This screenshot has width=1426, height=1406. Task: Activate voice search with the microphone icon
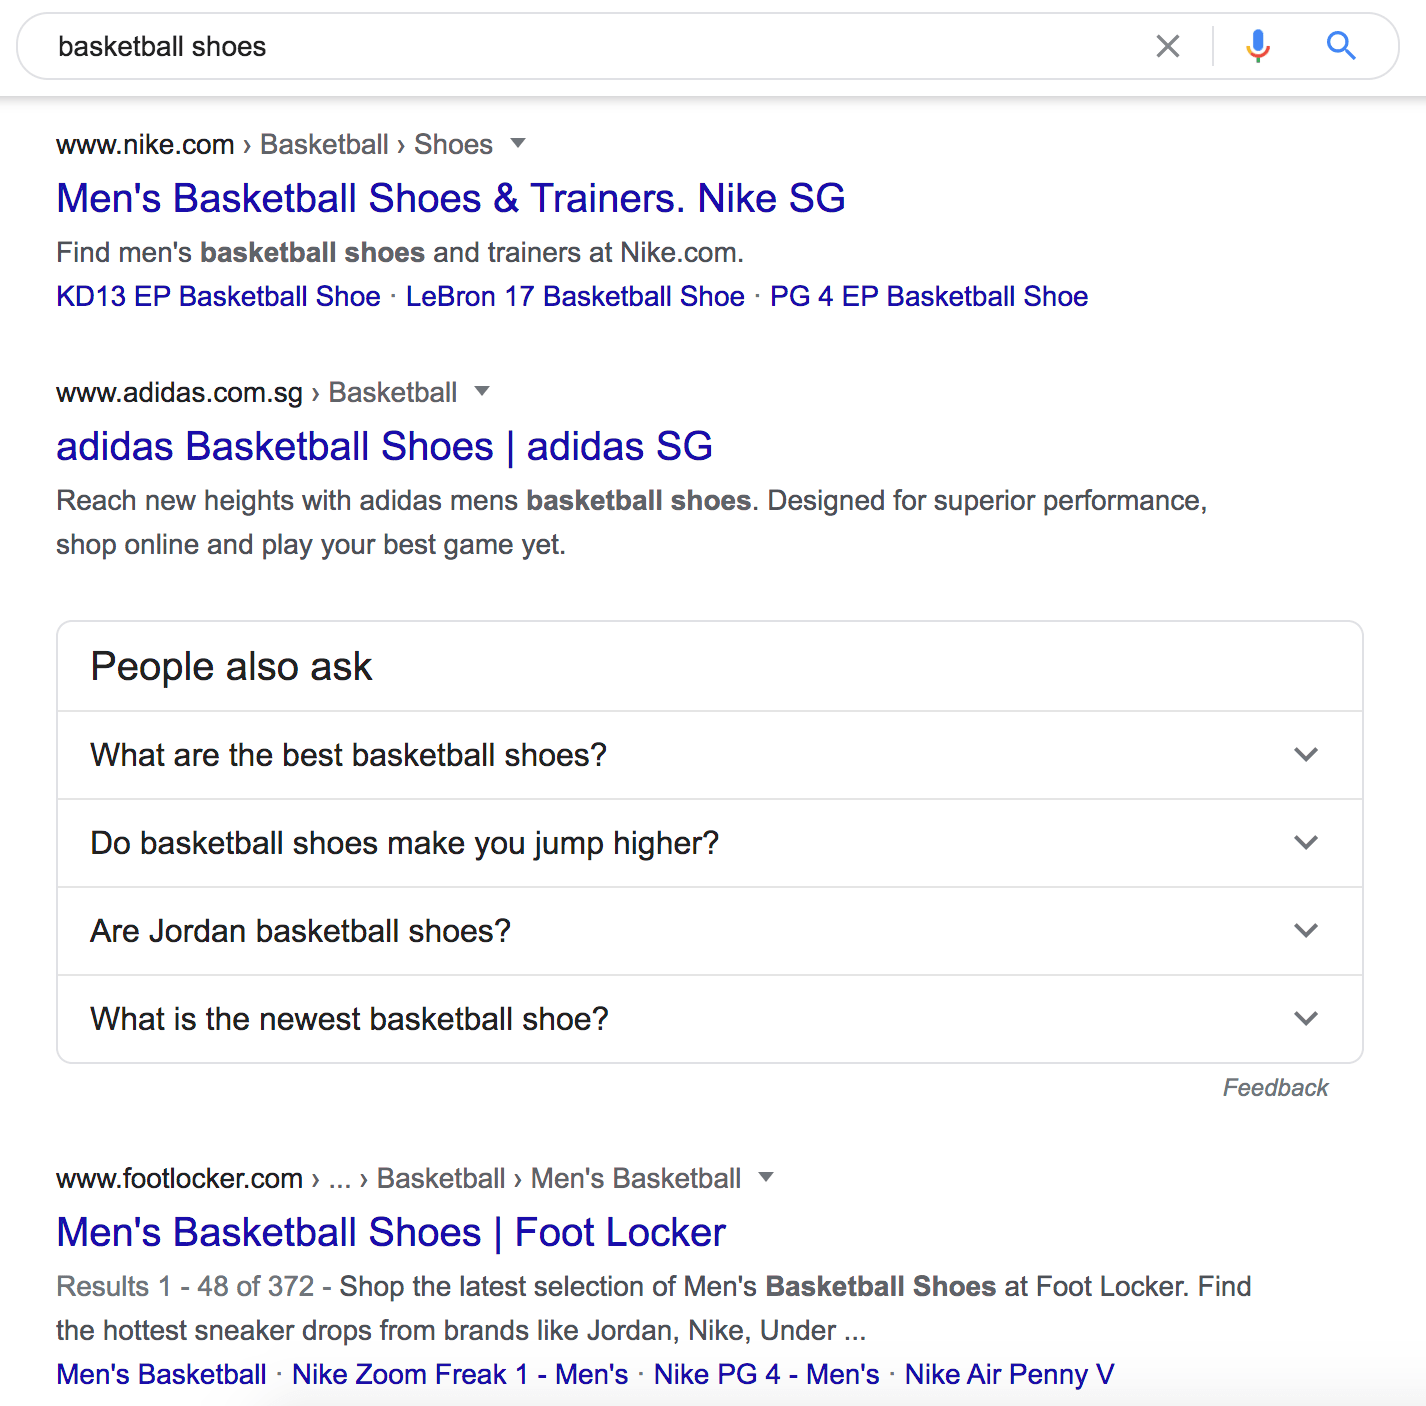pos(1257,46)
